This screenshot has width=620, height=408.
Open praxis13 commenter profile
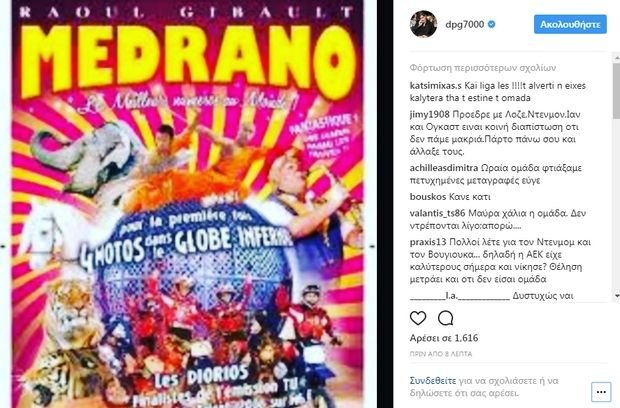428,242
